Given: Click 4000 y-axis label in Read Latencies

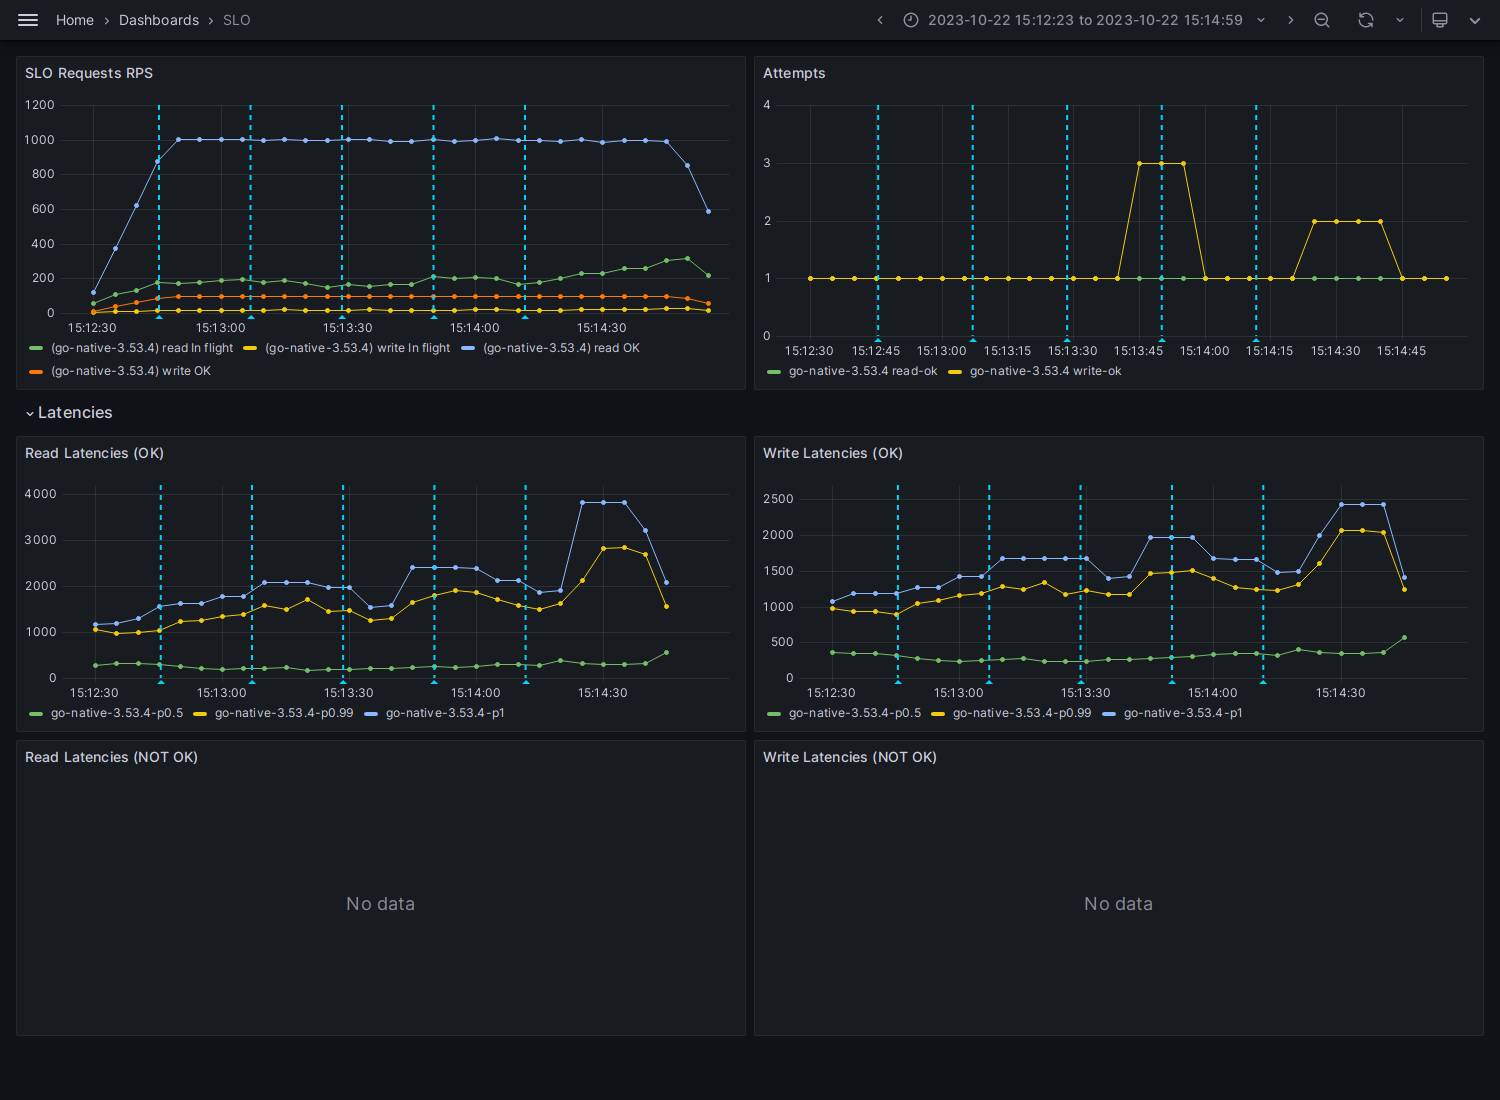Looking at the screenshot, I should click(x=41, y=494).
